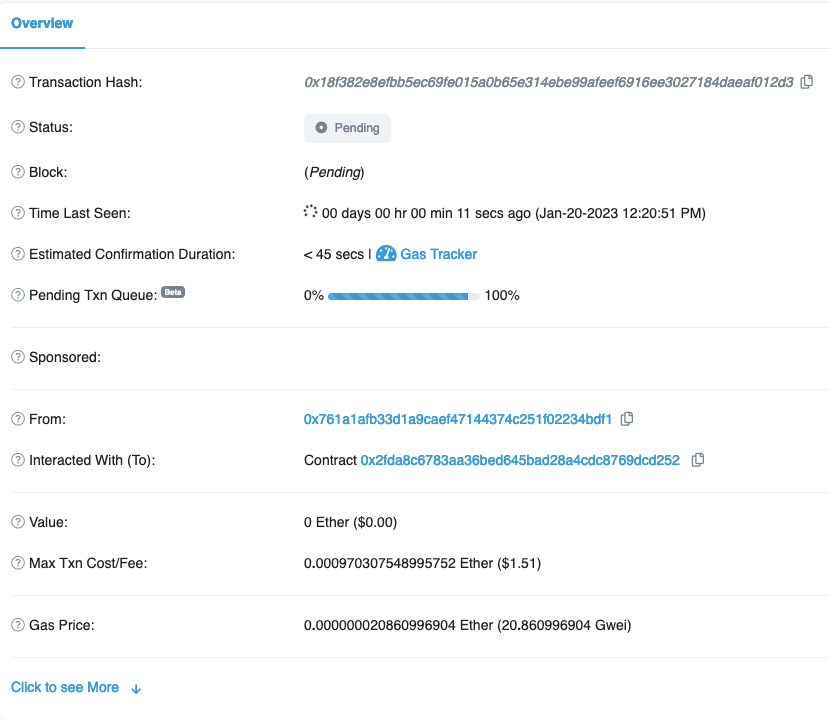Image resolution: width=829 pixels, height=719 pixels.
Task: Click help icon beside Block label
Action: tap(18, 172)
